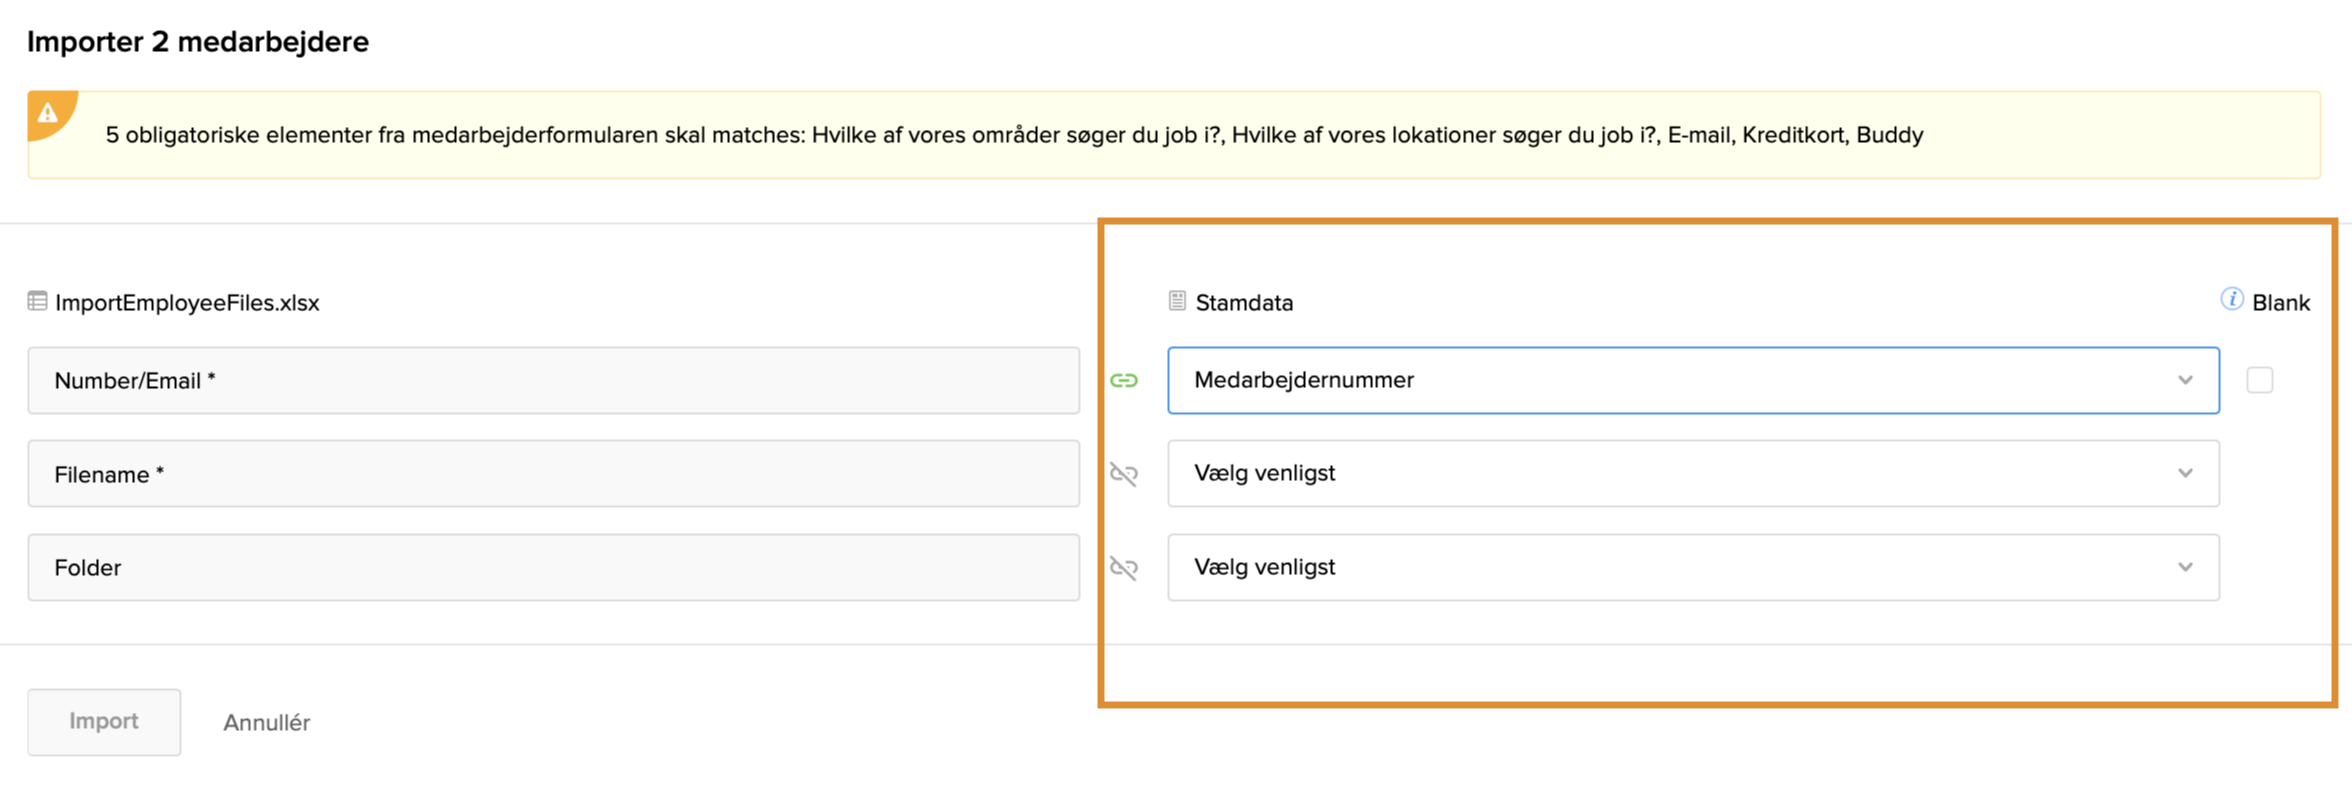Click the Annullér link to cancel
Screen dimensions: 2352x796
click(266, 722)
